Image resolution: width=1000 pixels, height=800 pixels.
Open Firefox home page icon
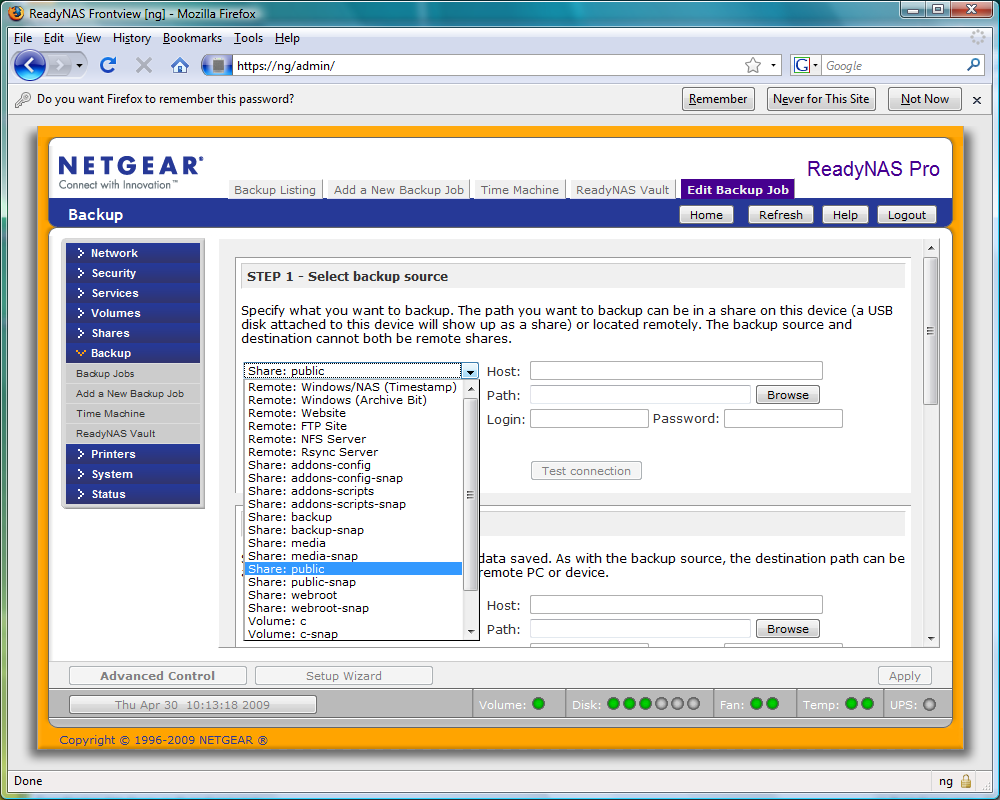180,65
